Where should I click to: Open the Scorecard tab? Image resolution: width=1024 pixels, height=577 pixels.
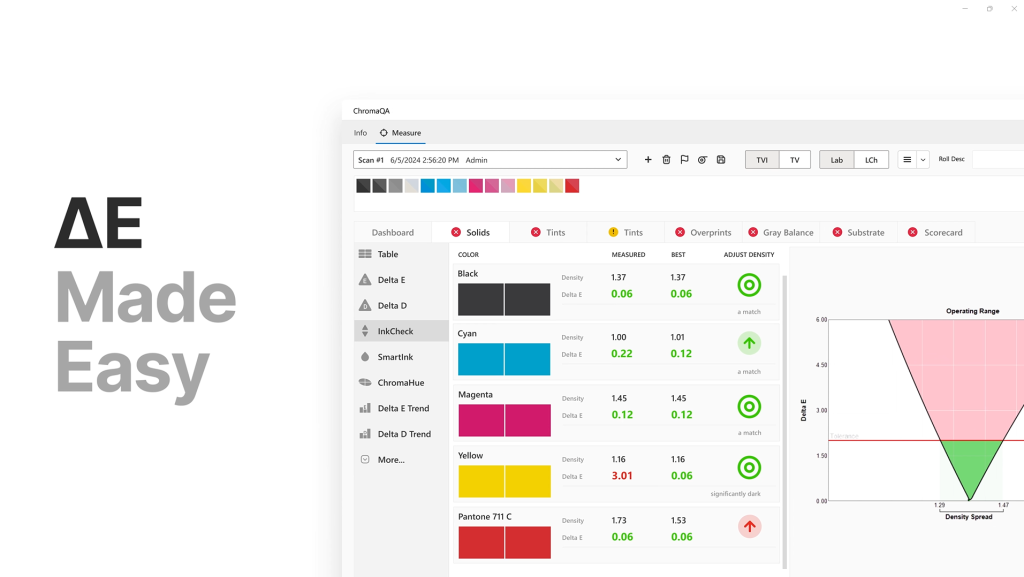click(935, 232)
